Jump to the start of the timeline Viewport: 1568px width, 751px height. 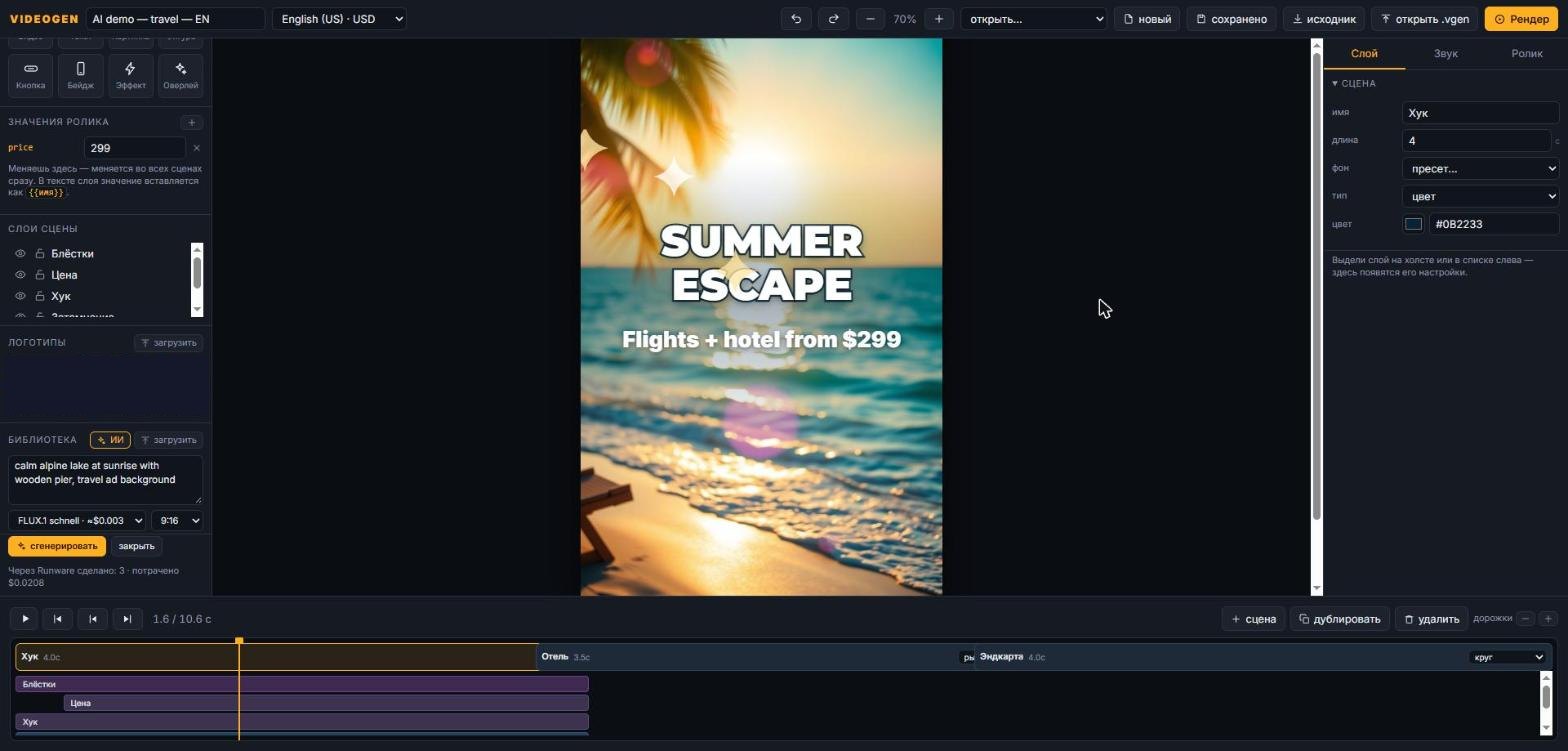[x=58, y=619]
